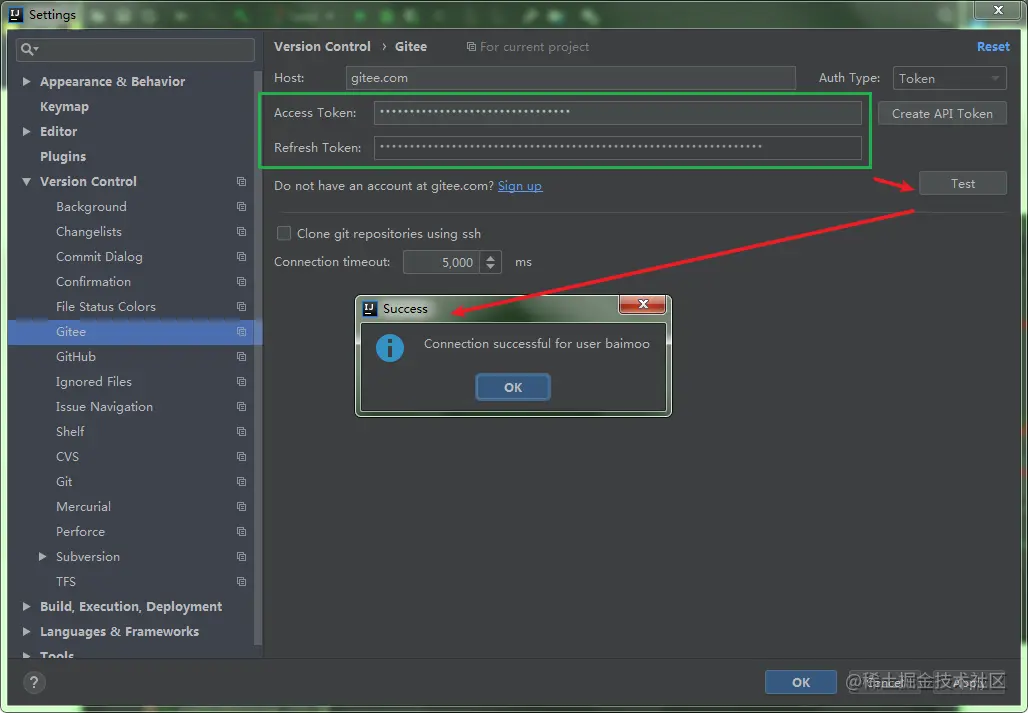Click Version Control breadcrumb in header
The height and width of the screenshot is (713, 1028).
pos(322,47)
